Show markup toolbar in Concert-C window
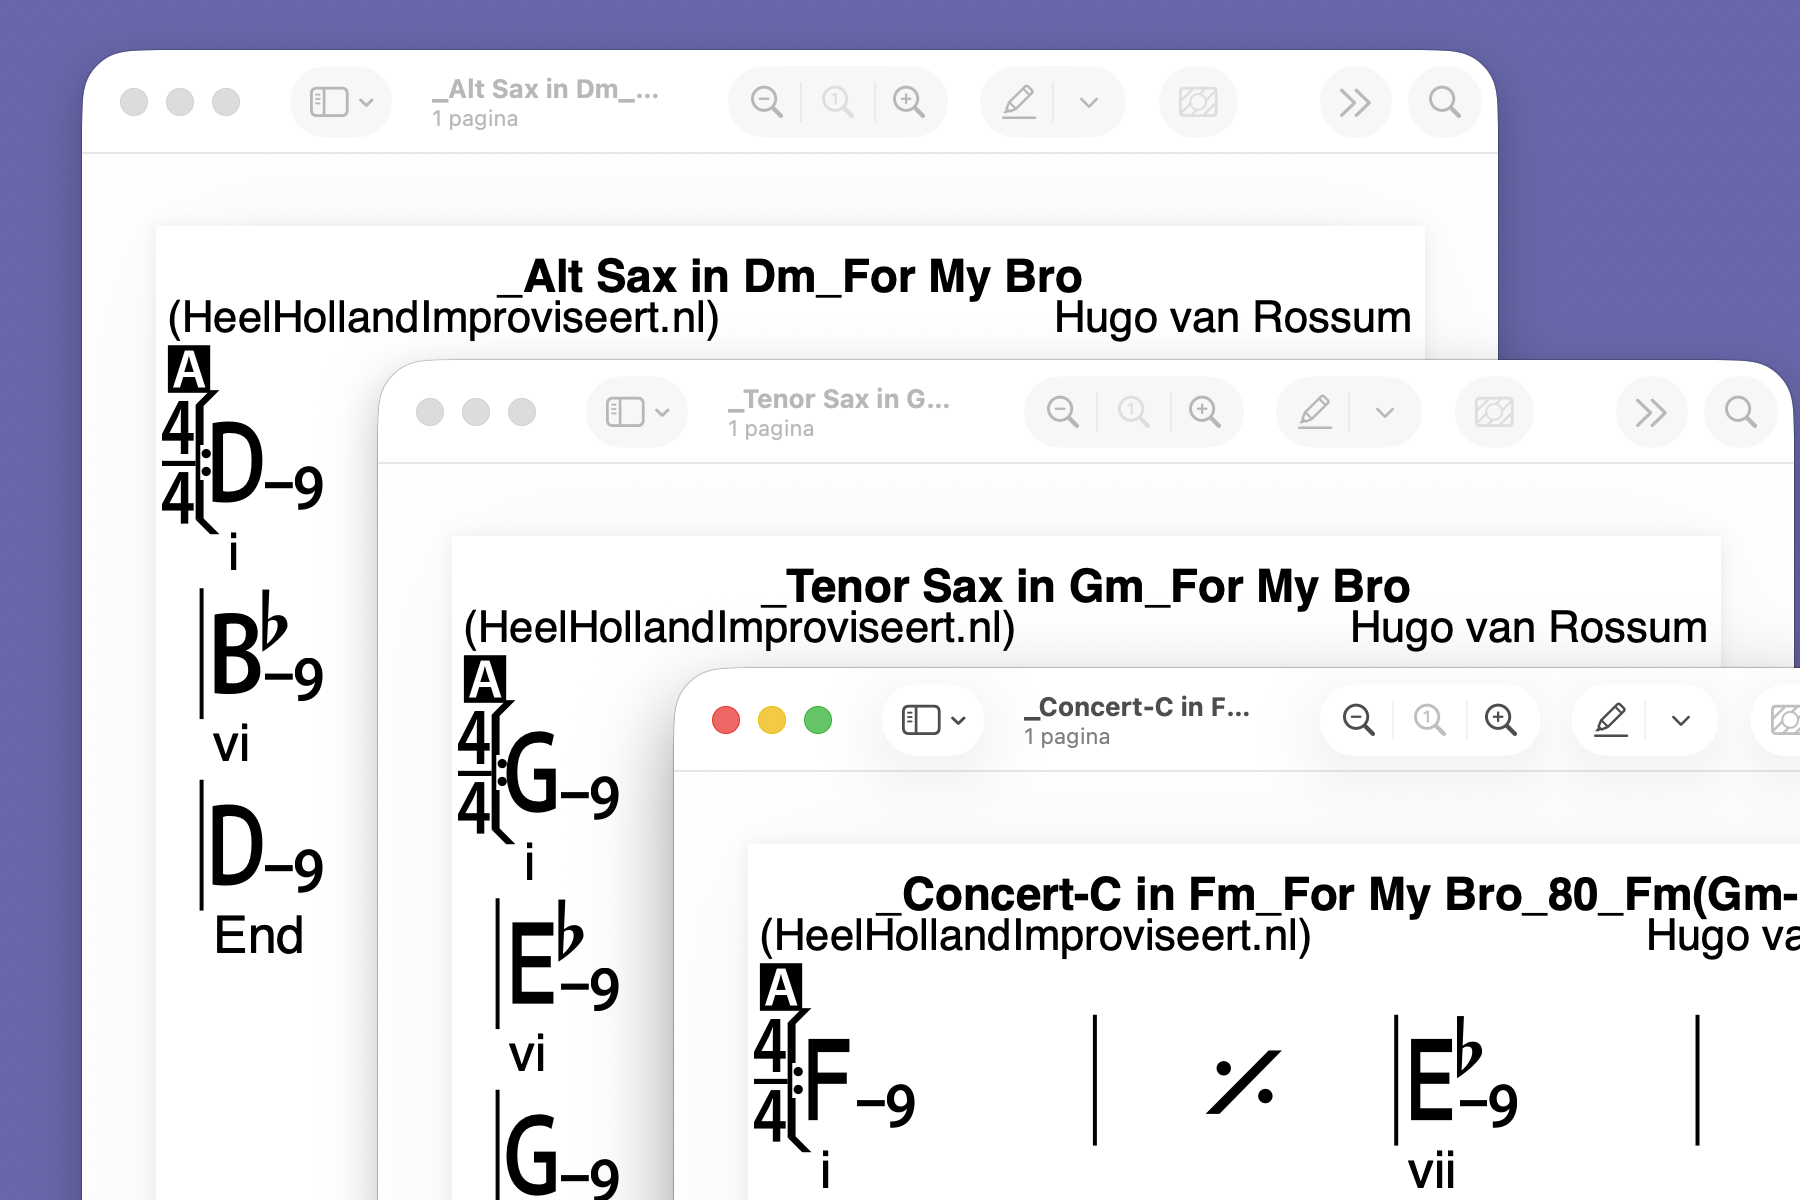 click(x=1611, y=720)
